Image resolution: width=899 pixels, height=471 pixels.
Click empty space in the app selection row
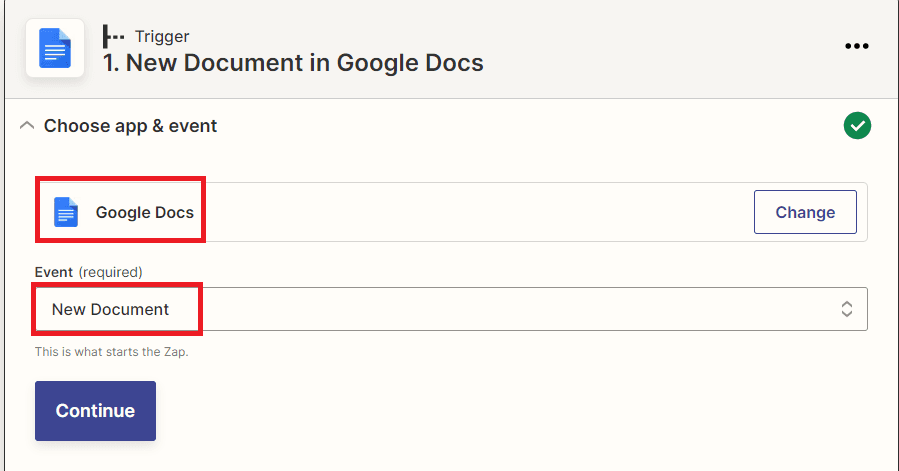pos(470,212)
